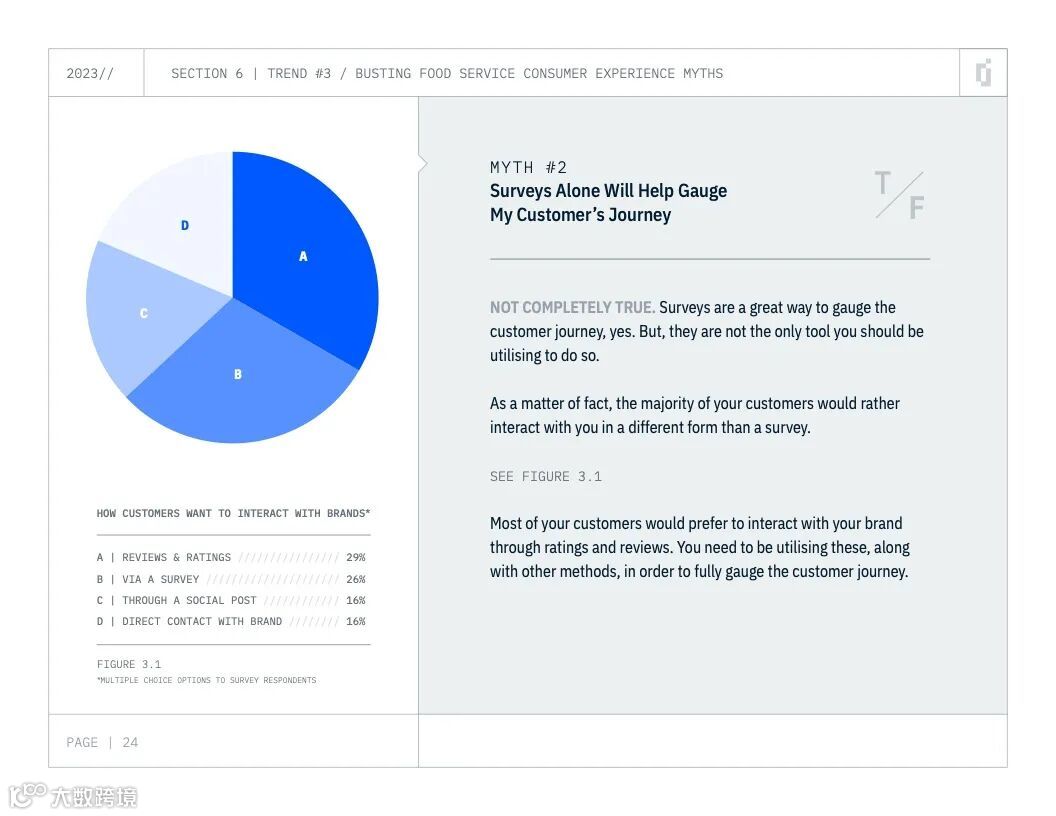1056x816 pixels.
Task: Click the small arrow notch beside pie chart
Action: click(x=423, y=163)
